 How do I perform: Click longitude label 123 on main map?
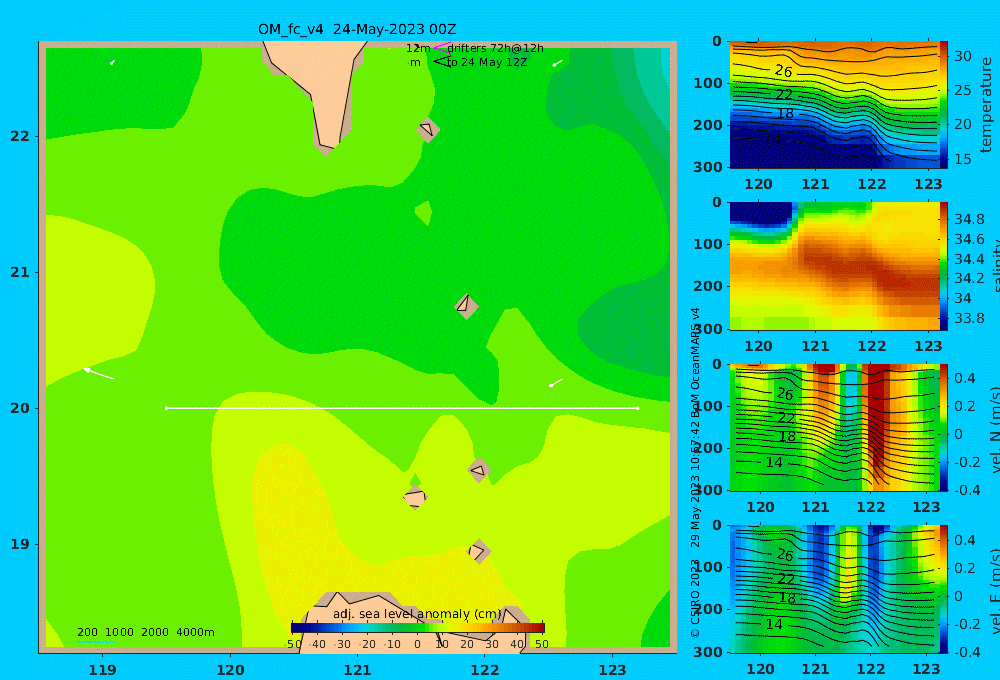(612, 670)
